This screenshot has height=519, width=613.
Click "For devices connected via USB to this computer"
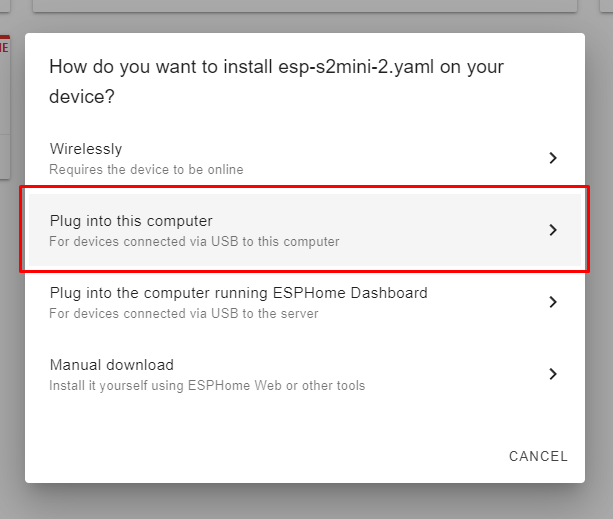(x=194, y=242)
